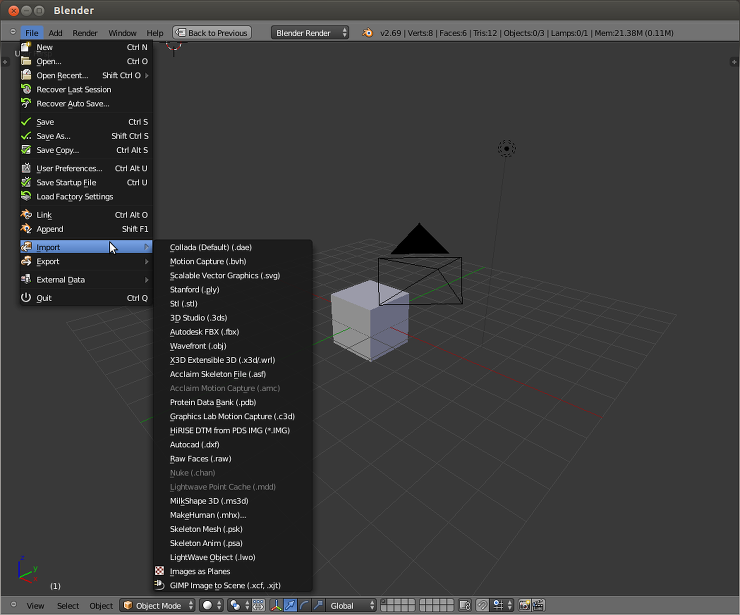Import 3D Studio (.3ds)
The height and width of the screenshot is (615, 740).
233,318
